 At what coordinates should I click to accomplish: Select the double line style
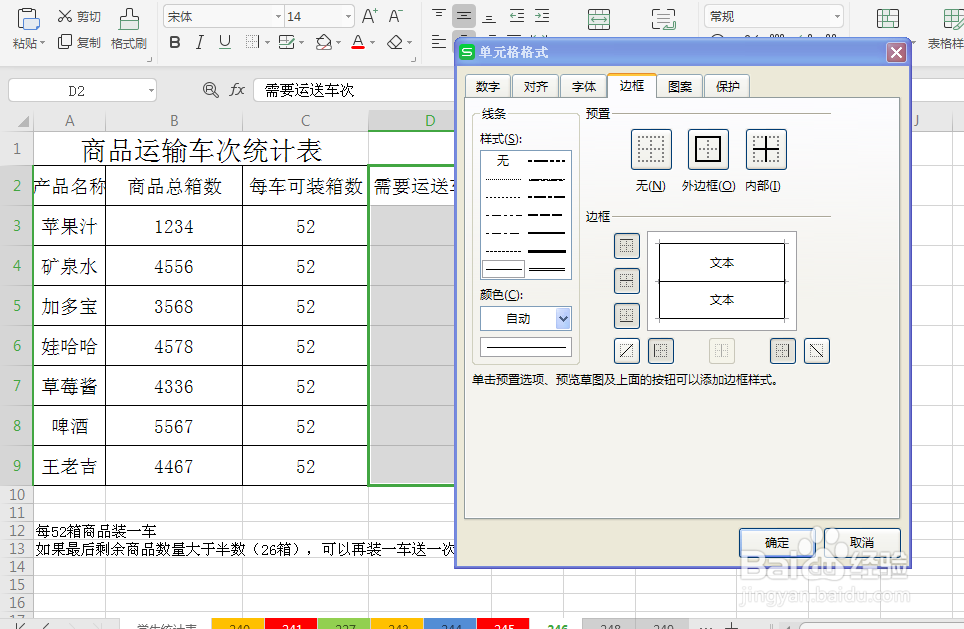[547, 269]
